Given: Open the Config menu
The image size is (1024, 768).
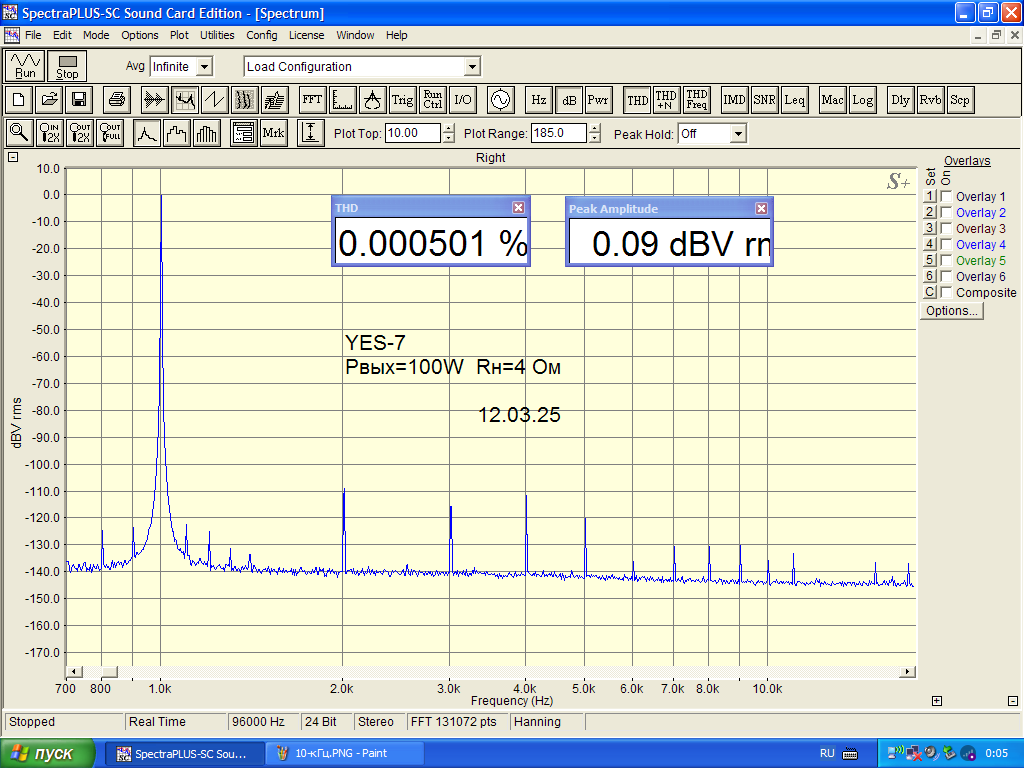Looking at the screenshot, I should point(262,35).
